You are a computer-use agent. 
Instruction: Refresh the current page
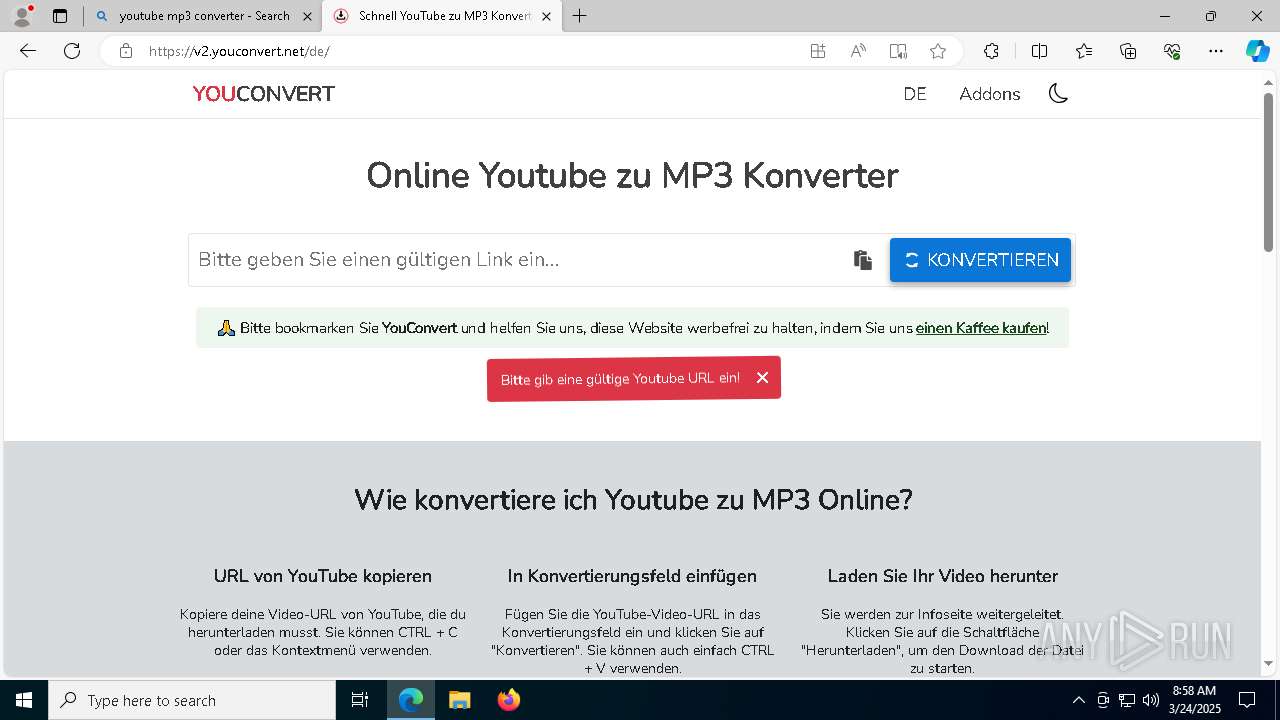[x=72, y=51]
